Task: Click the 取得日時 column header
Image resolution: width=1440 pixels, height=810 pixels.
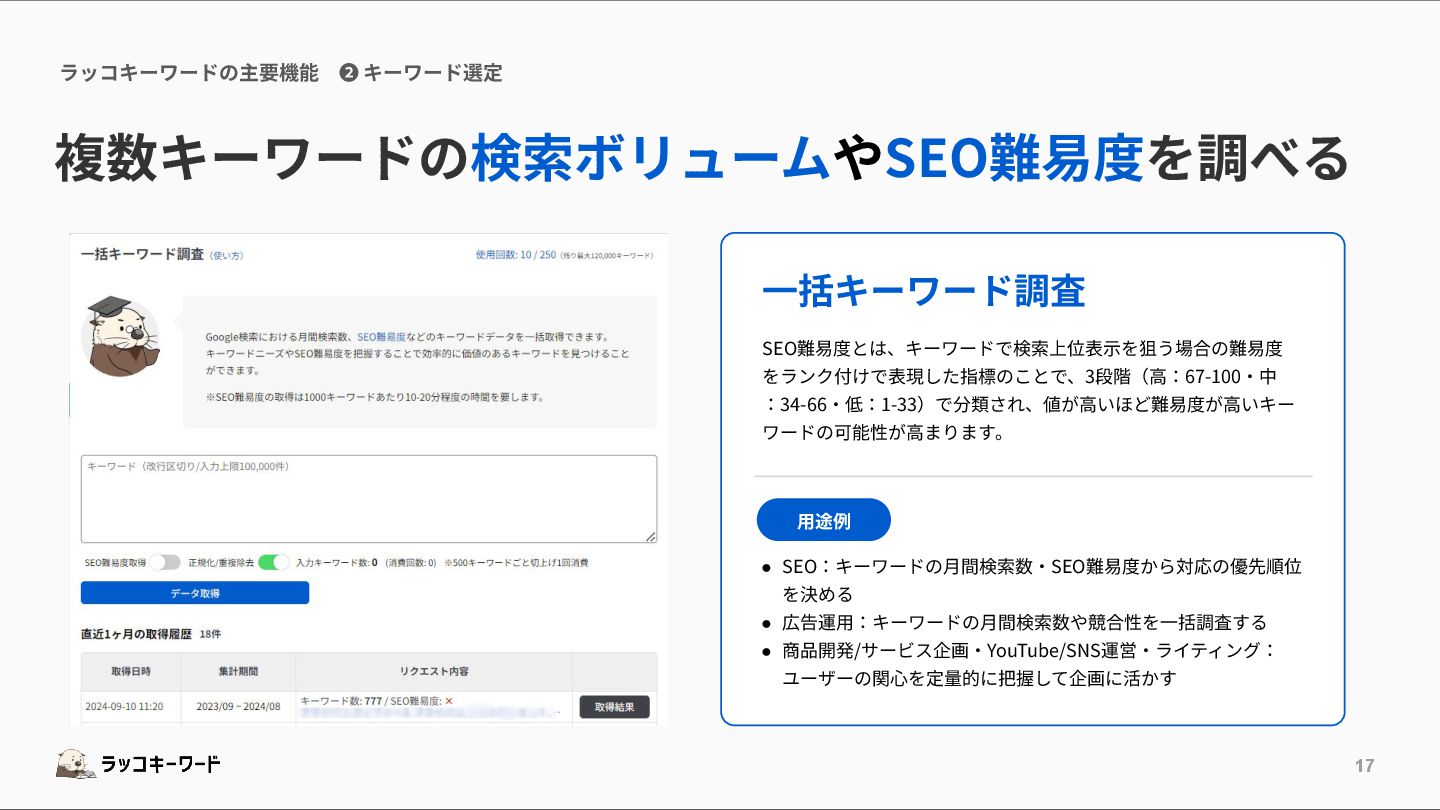Action: (x=131, y=671)
